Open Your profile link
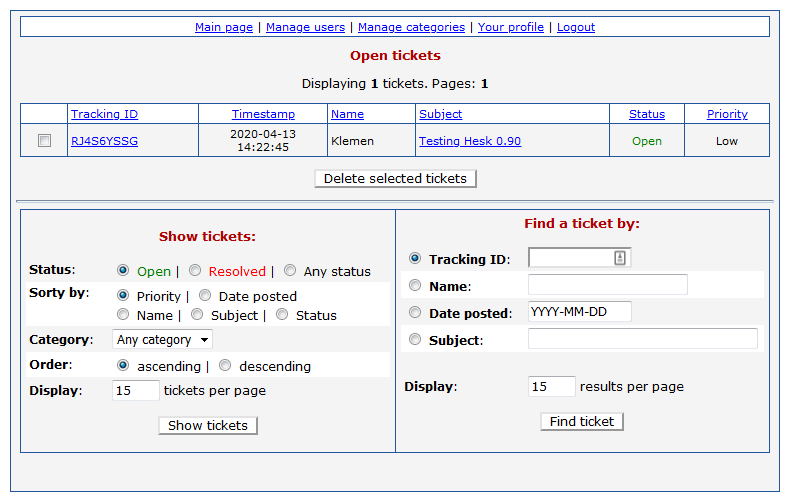Viewport: 790px width, 502px height. pyautogui.click(x=510, y=27)
